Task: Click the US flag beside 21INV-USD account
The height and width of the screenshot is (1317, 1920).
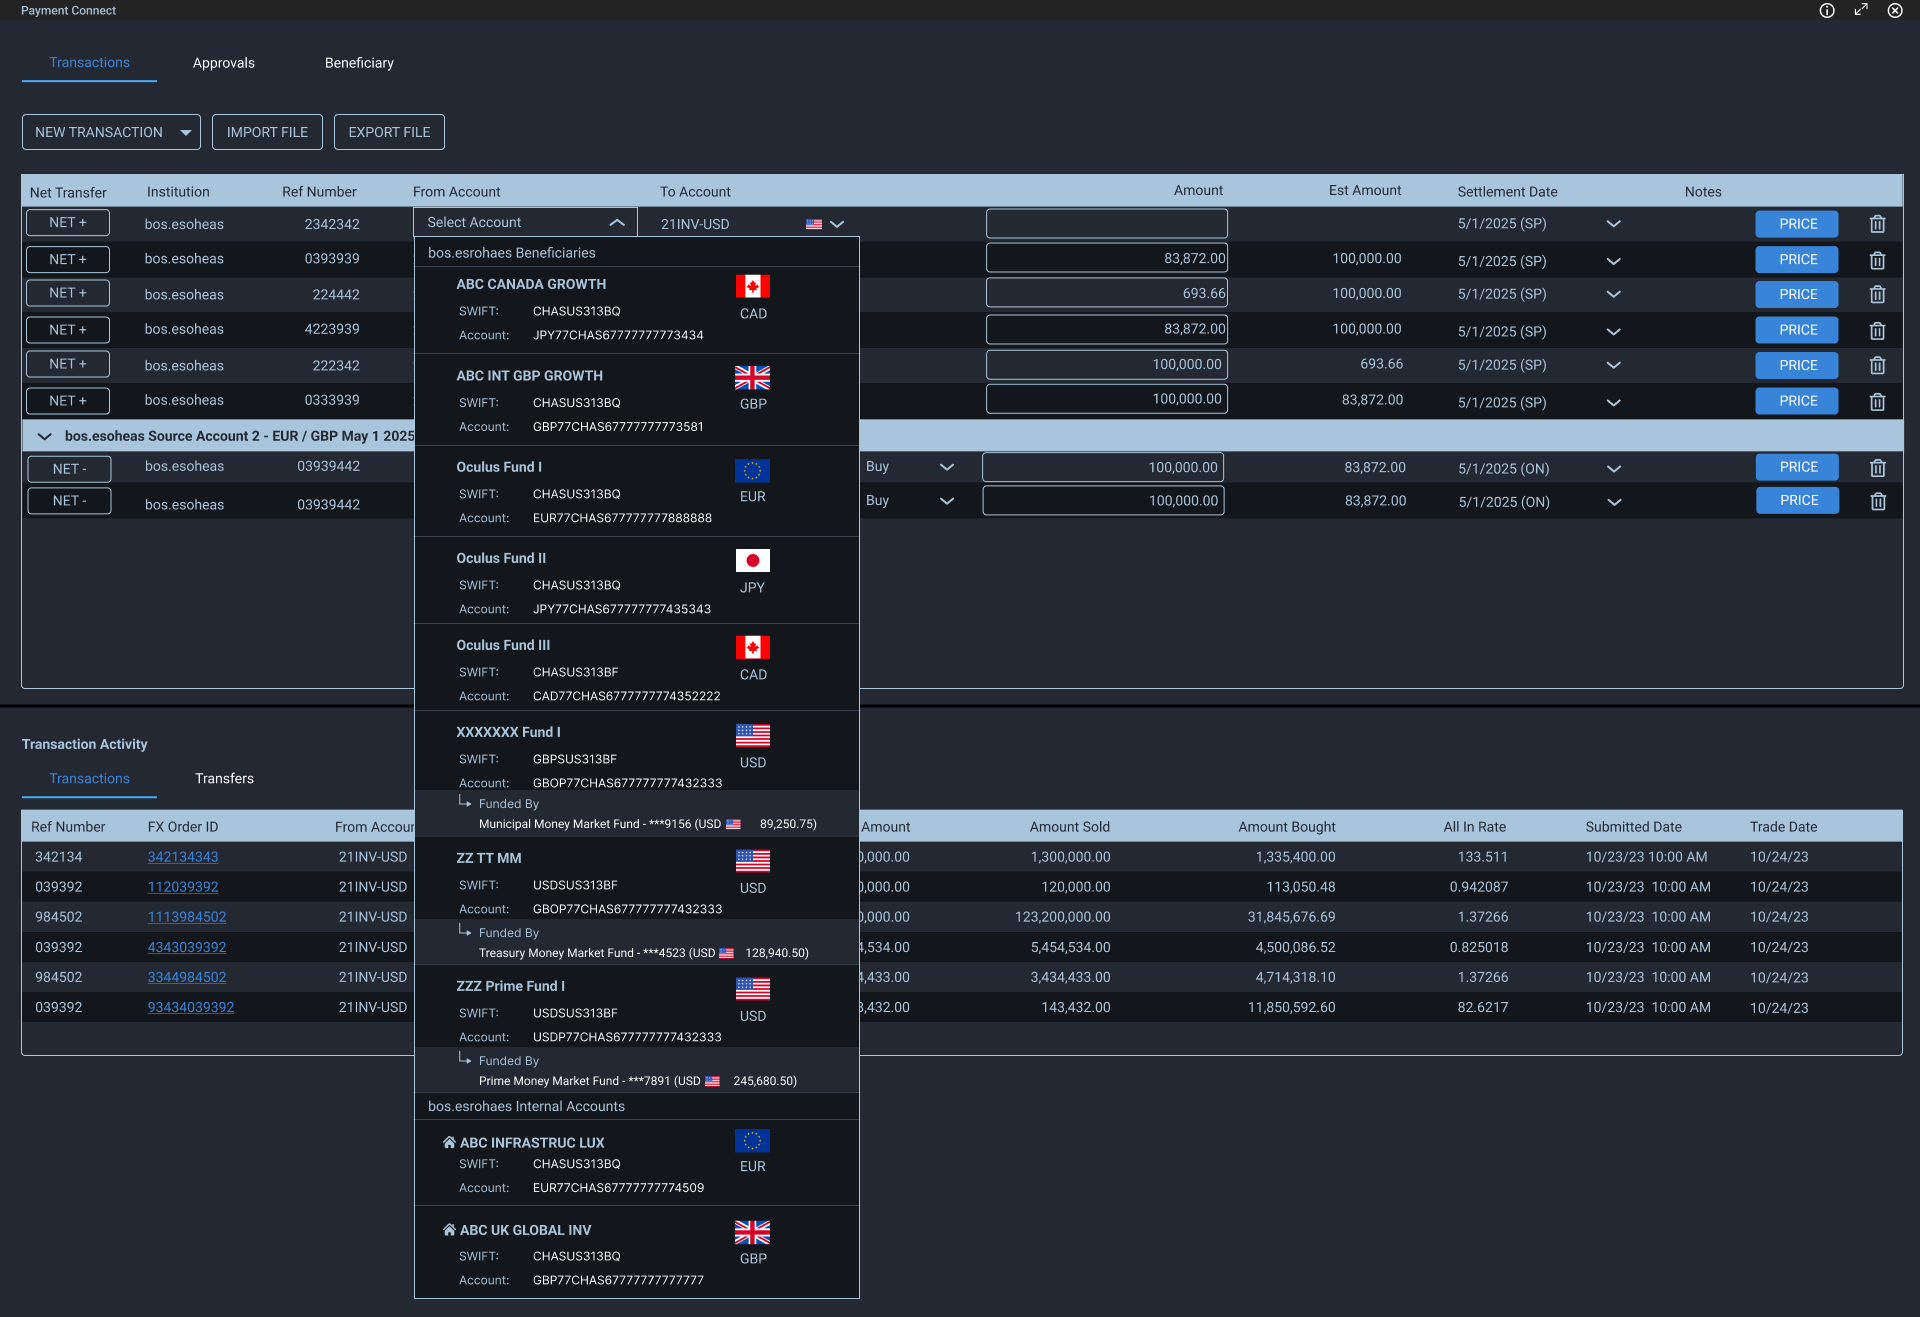Action: [x=813, y=223]
